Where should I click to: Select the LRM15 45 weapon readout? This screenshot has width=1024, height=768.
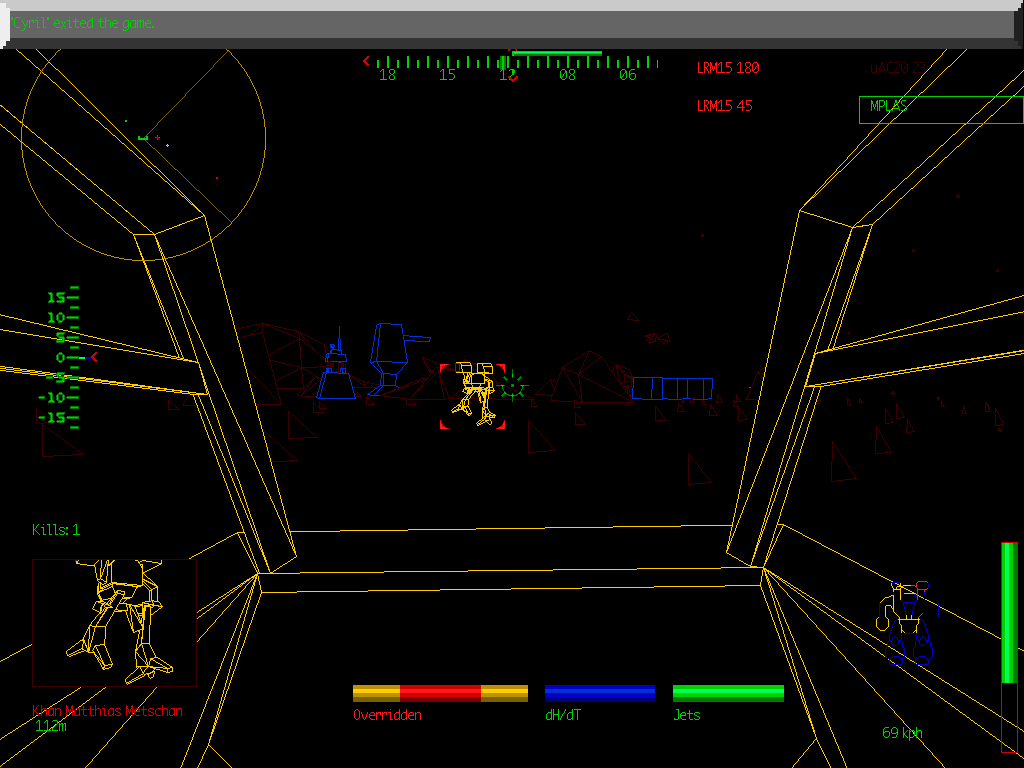(723, 105)
